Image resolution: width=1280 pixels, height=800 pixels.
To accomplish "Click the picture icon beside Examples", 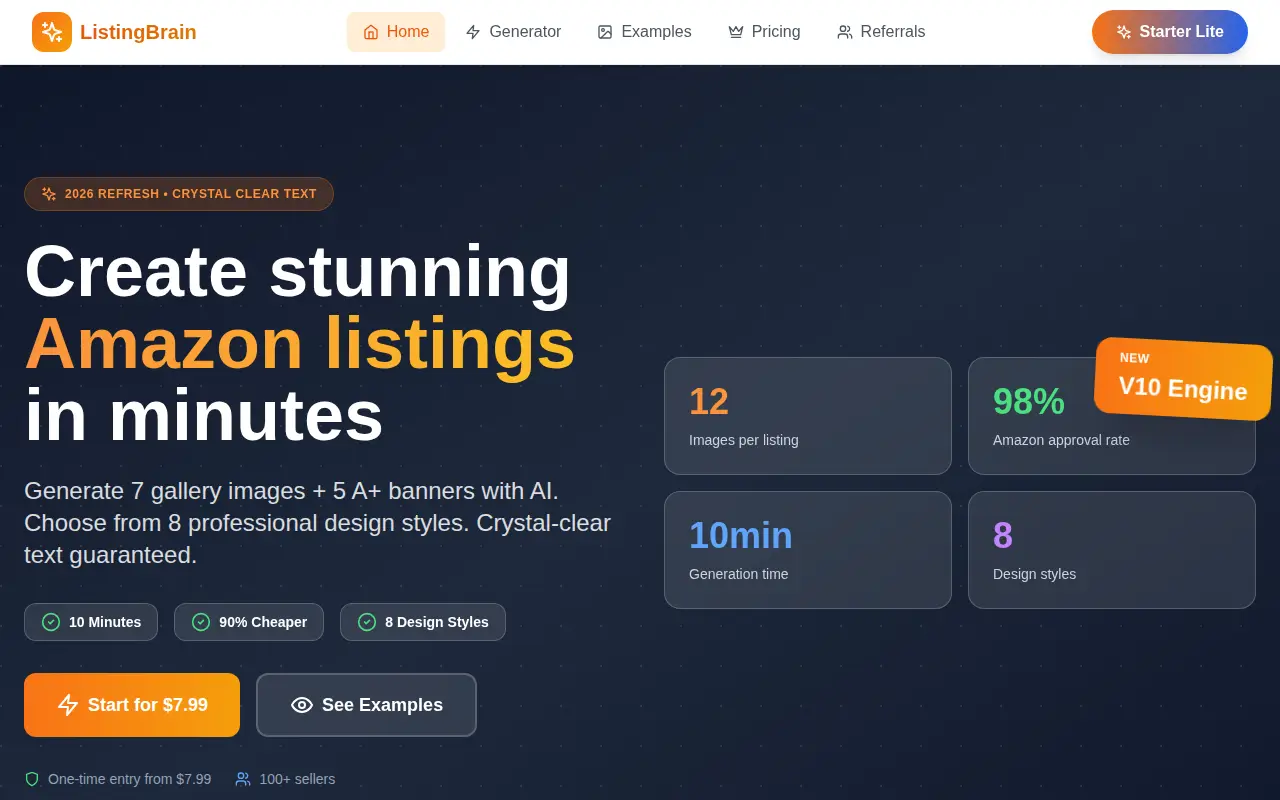I will [x=605, y=32].
